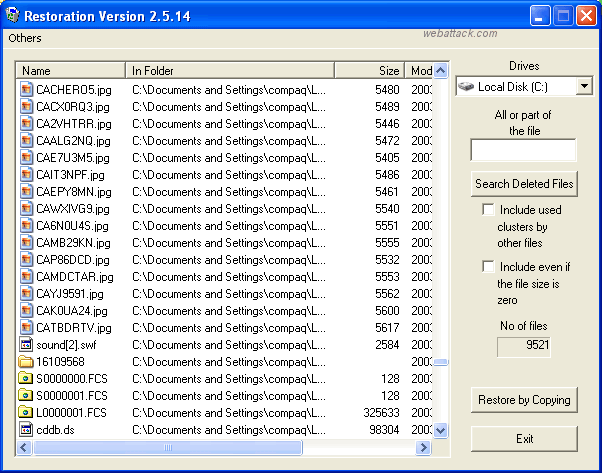Open the Drives dropdown for Local Disk (C:)

584,87
